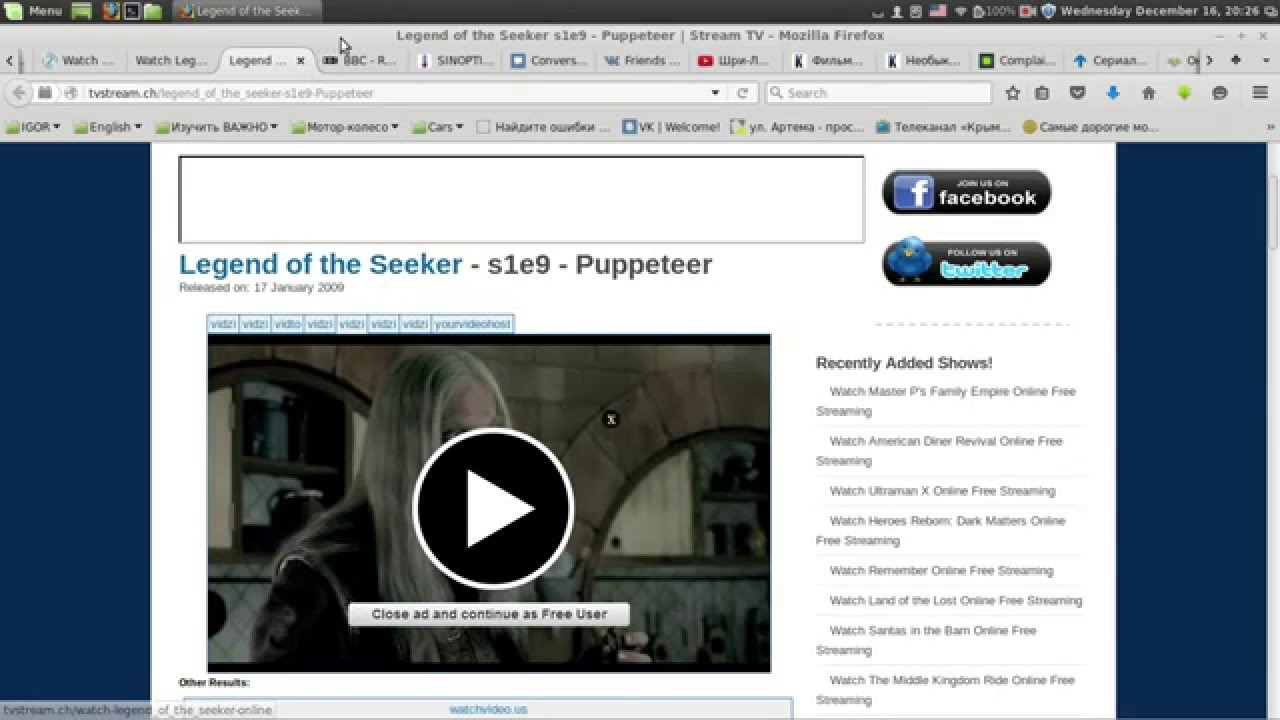Switch to the Watch Leg... tab
The width and height of the screenshot is (1280, 720).
[170, 60]
